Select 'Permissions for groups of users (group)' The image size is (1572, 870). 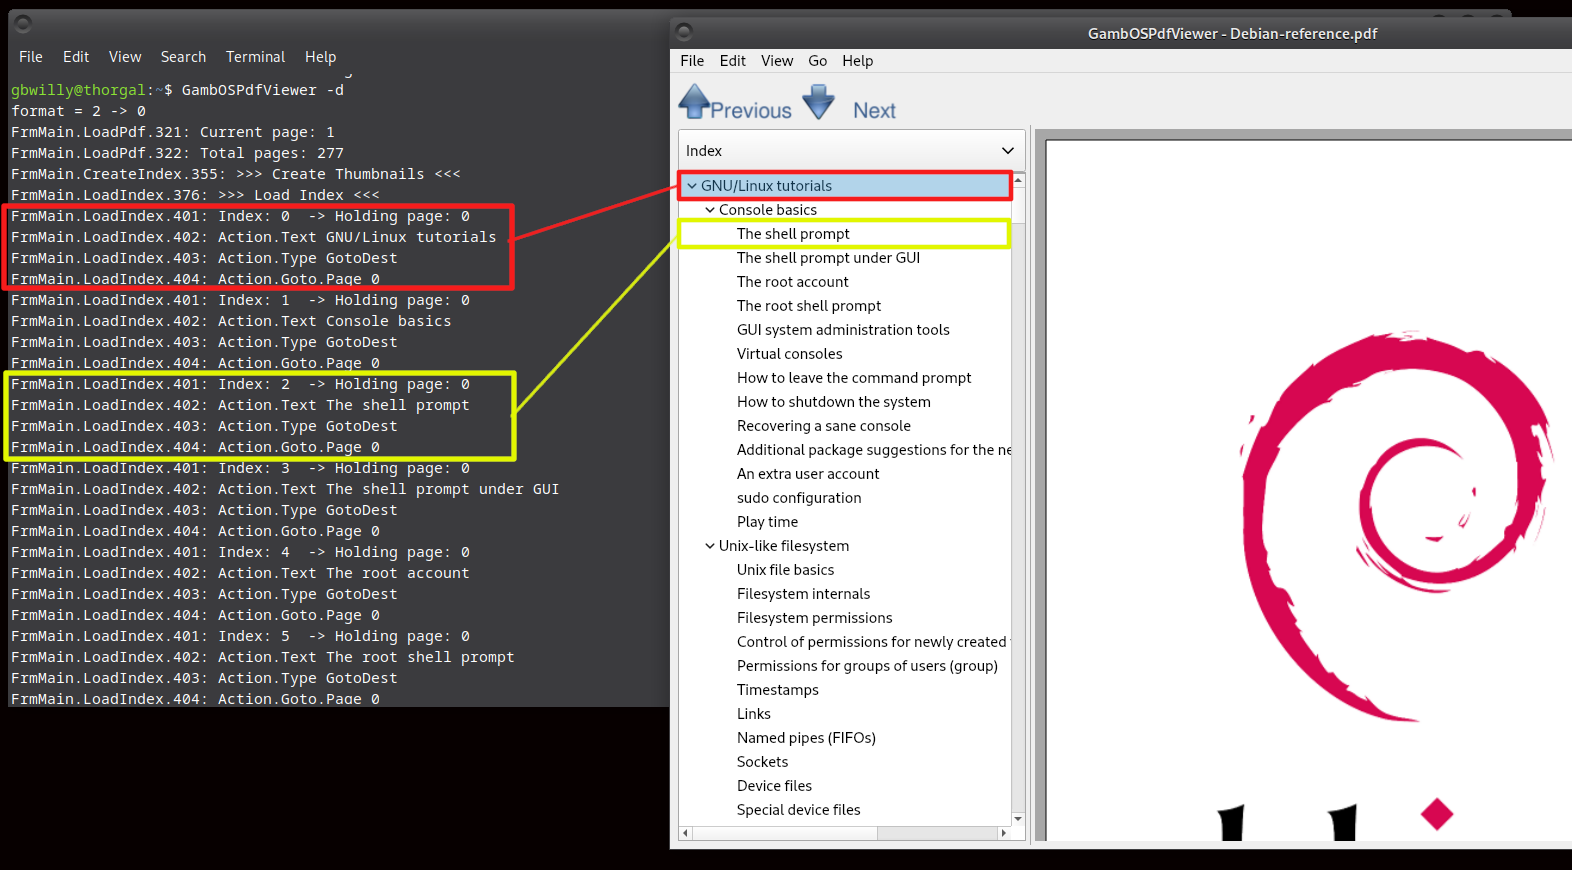pos(867,666)
